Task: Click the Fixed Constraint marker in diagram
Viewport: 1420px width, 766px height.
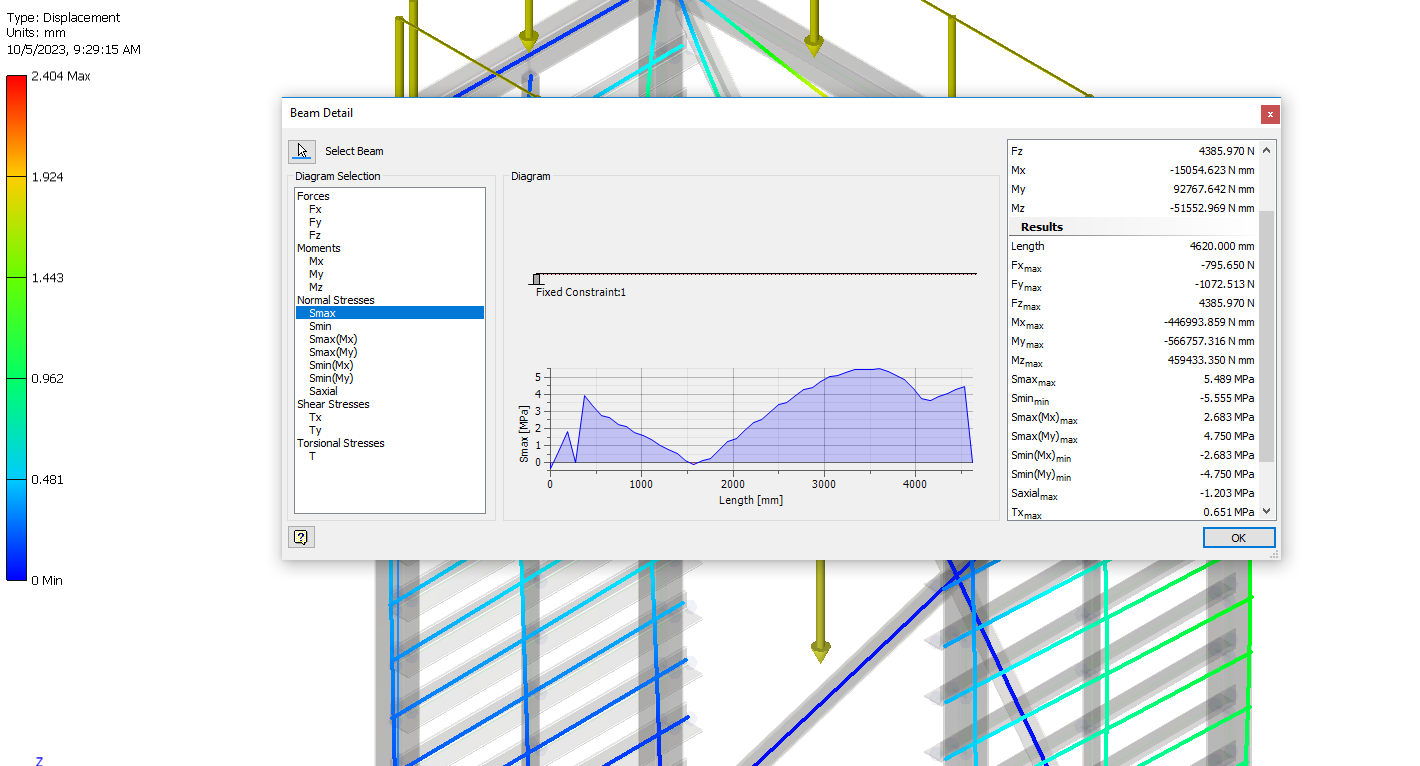Action: 537,279
